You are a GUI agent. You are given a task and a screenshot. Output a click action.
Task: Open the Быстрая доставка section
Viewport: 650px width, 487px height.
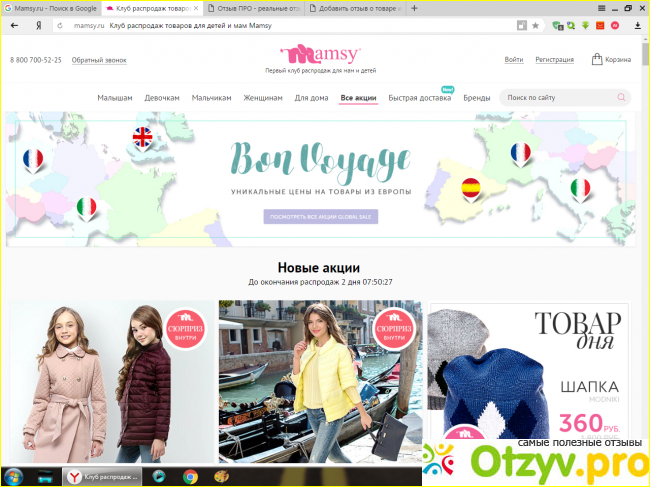[x=418, y=98]
